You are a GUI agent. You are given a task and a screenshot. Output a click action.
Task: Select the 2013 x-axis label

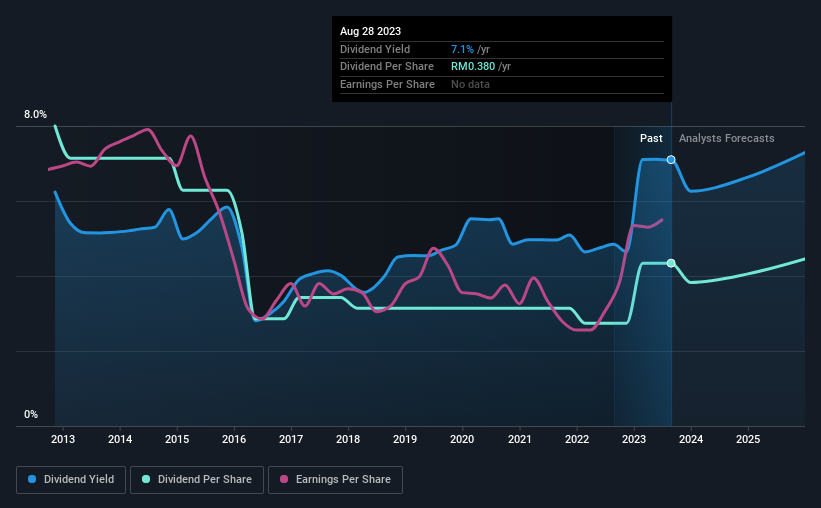[x=63, y=439]
